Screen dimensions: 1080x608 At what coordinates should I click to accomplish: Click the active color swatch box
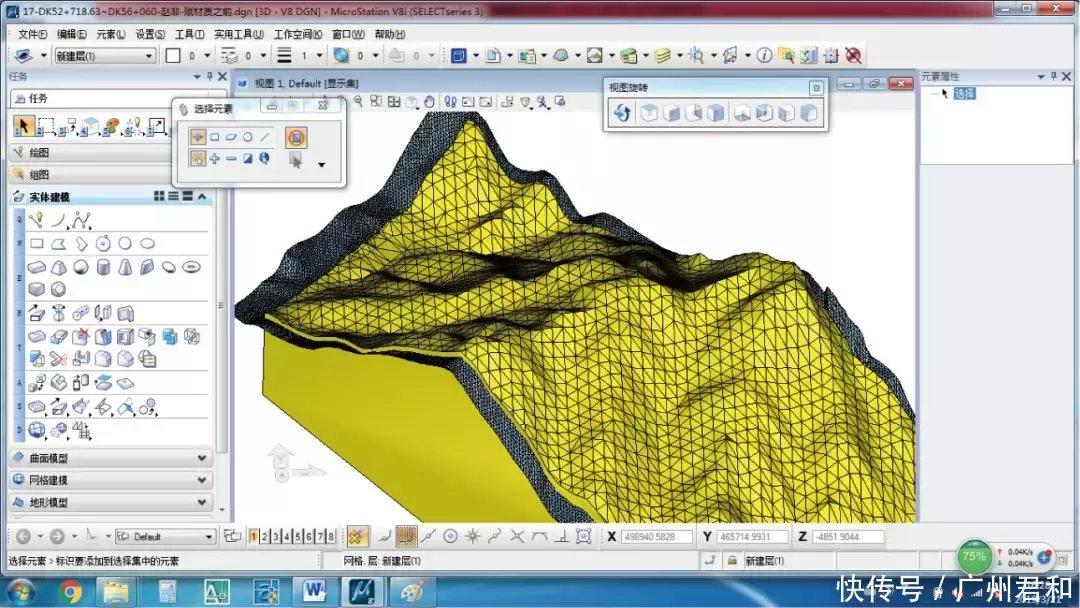pyautogui.click(x=173, y=56)
